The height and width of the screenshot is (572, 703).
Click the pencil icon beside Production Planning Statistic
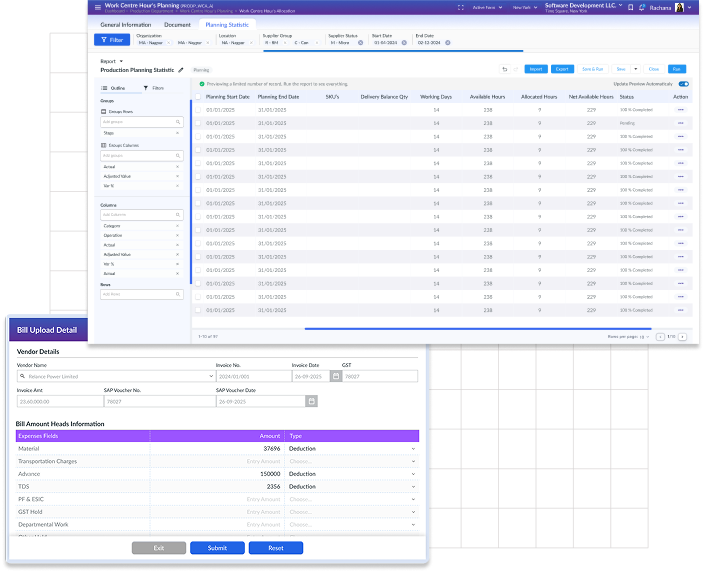click(181, 70)
